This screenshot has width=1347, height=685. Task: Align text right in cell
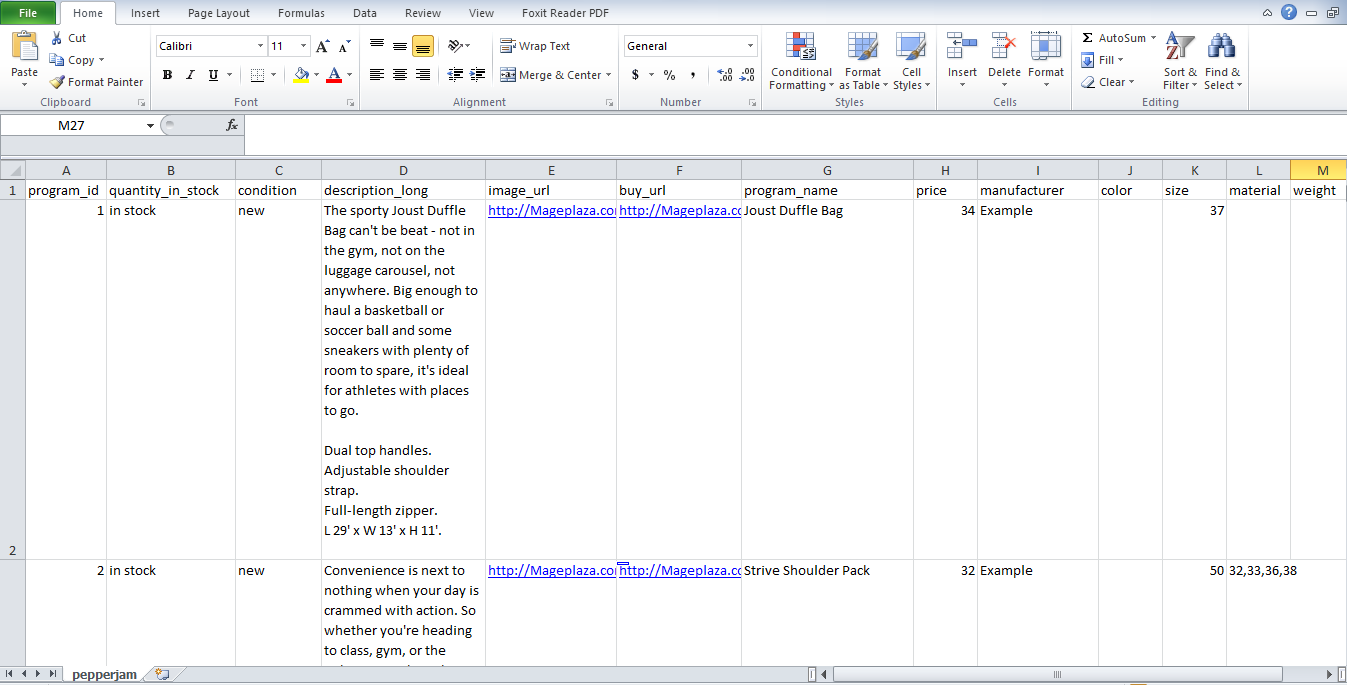(423, 75)
